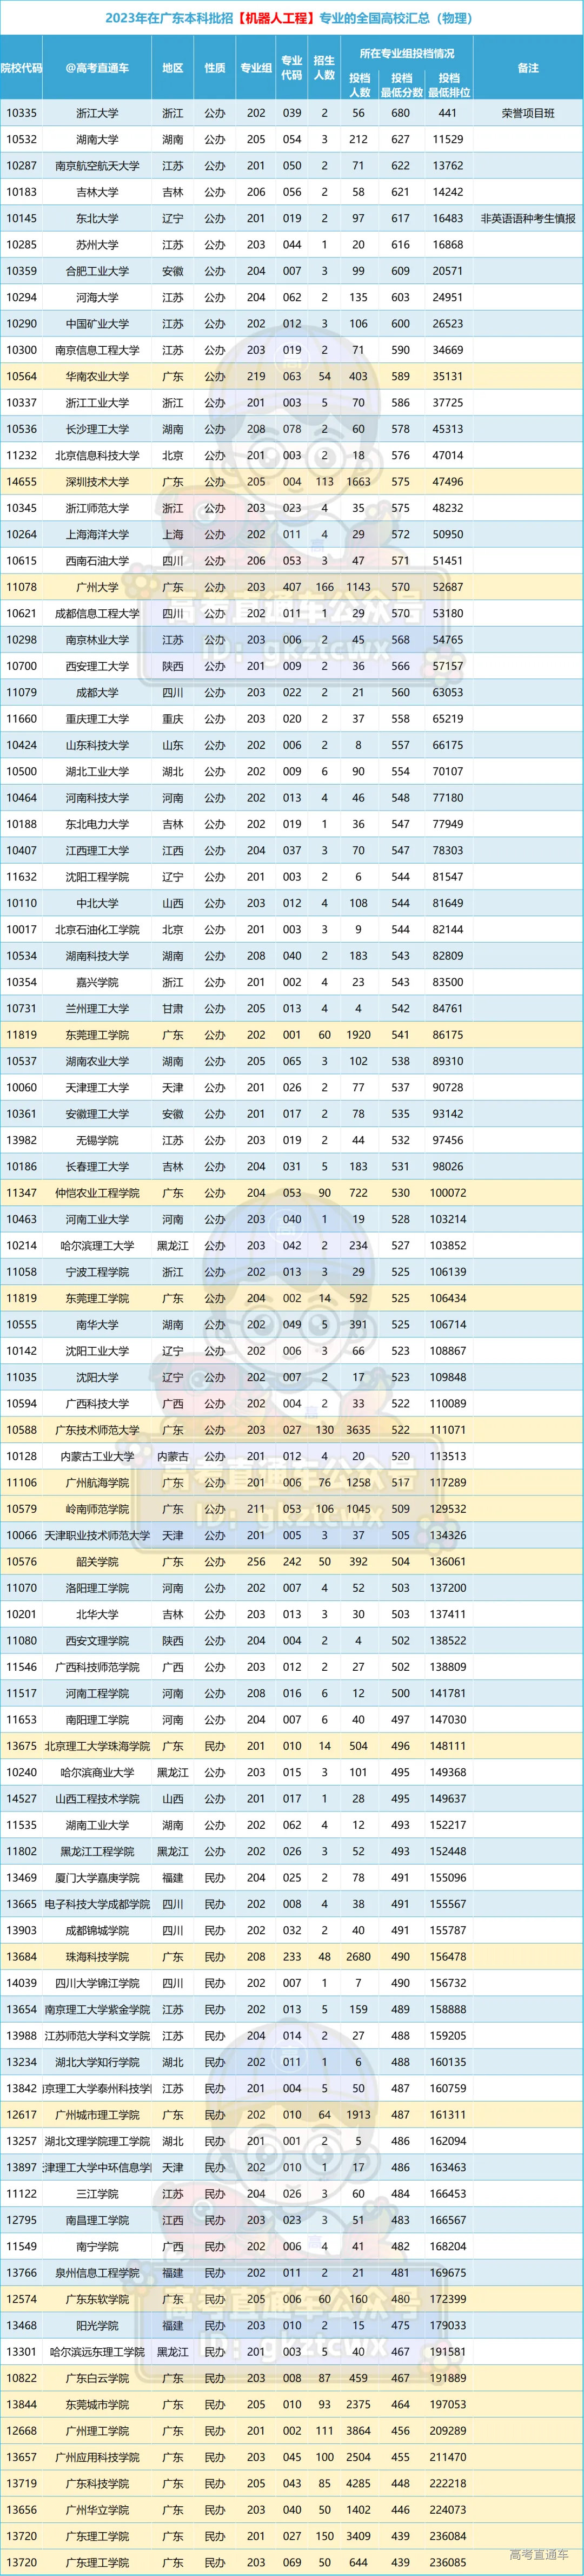Image resolution: width=584 pixels, height=2576 pixels.
Task: Click on 岭南师范学院
Action: (x=97, y=1509)
